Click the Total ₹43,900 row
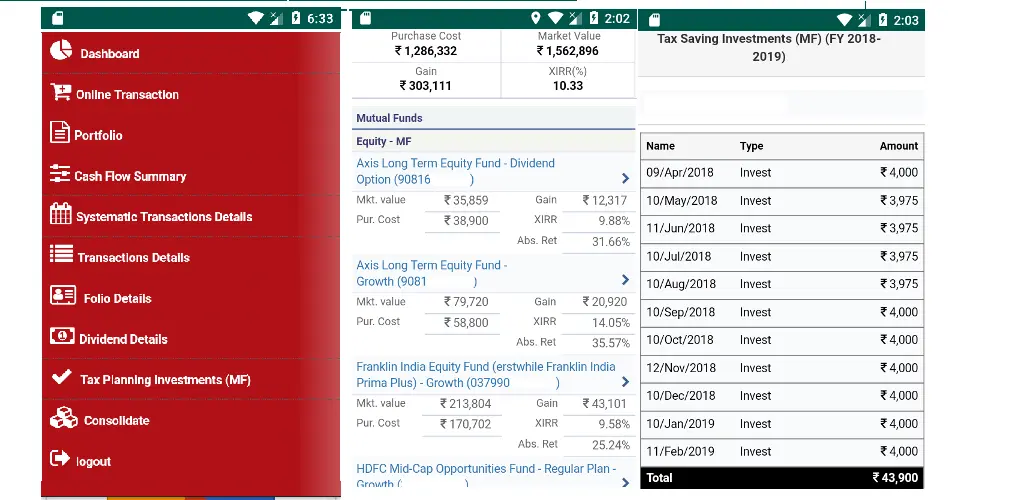The image size is (1024, 500). [x=782, y=478]
